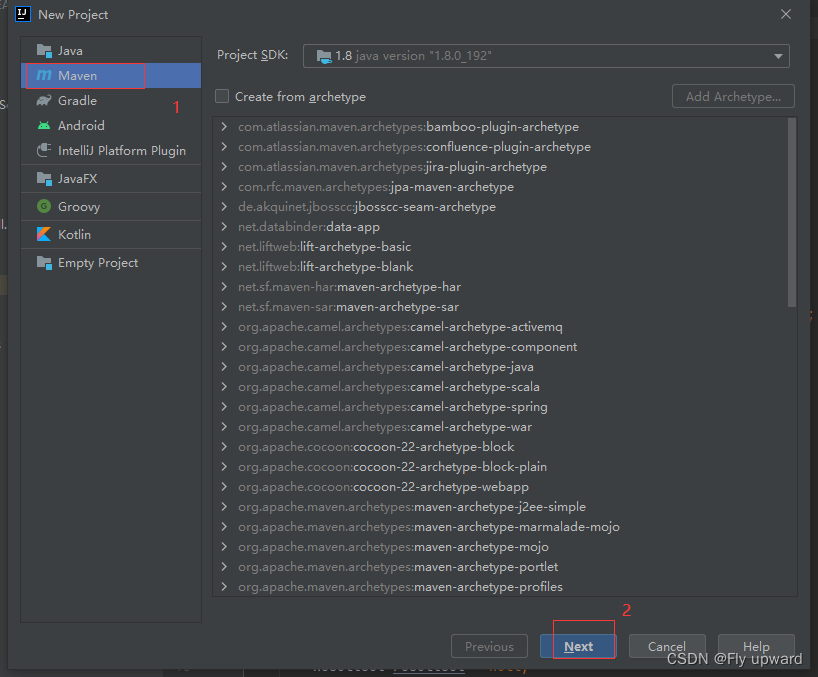This screenshot has height=677, width=818.
Task: Click the Kotlin logo icon
Action: coord(44,235)
